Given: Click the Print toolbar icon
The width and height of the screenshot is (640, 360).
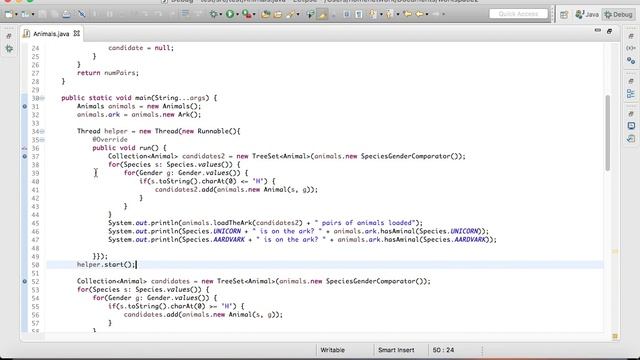Looking at the screenshot, I should coord(66,14).
